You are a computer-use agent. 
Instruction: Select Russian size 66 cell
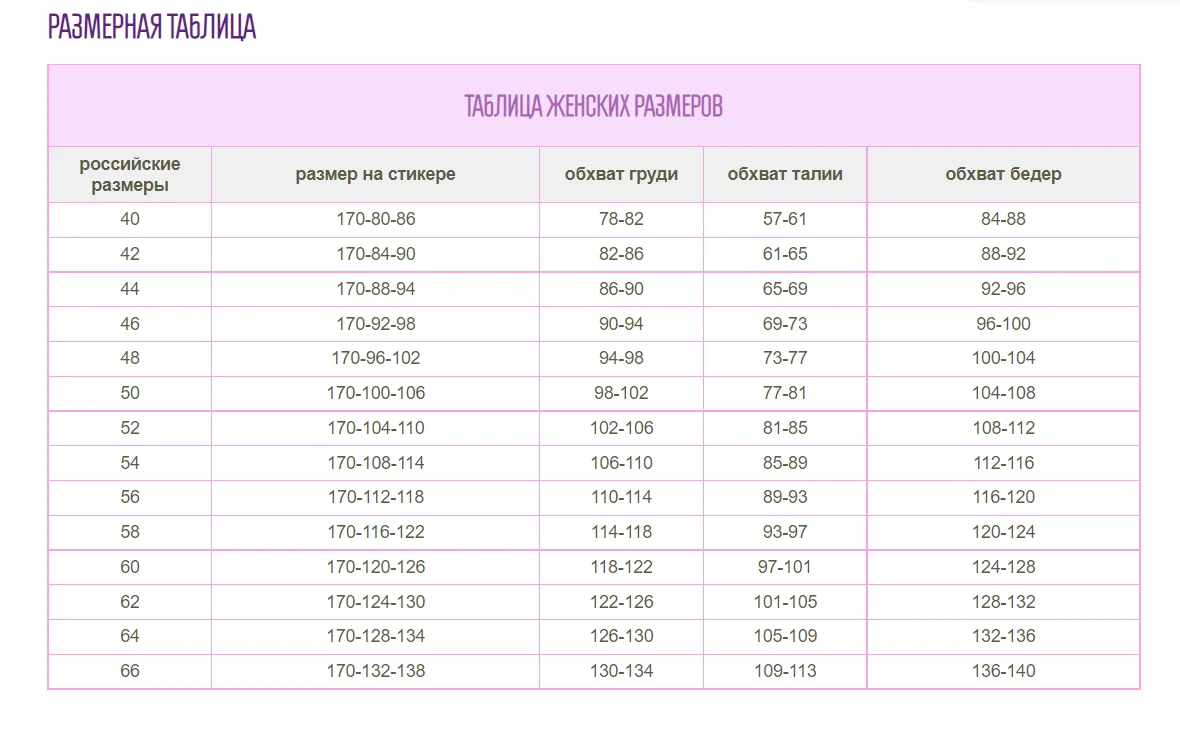click(129, 671)
